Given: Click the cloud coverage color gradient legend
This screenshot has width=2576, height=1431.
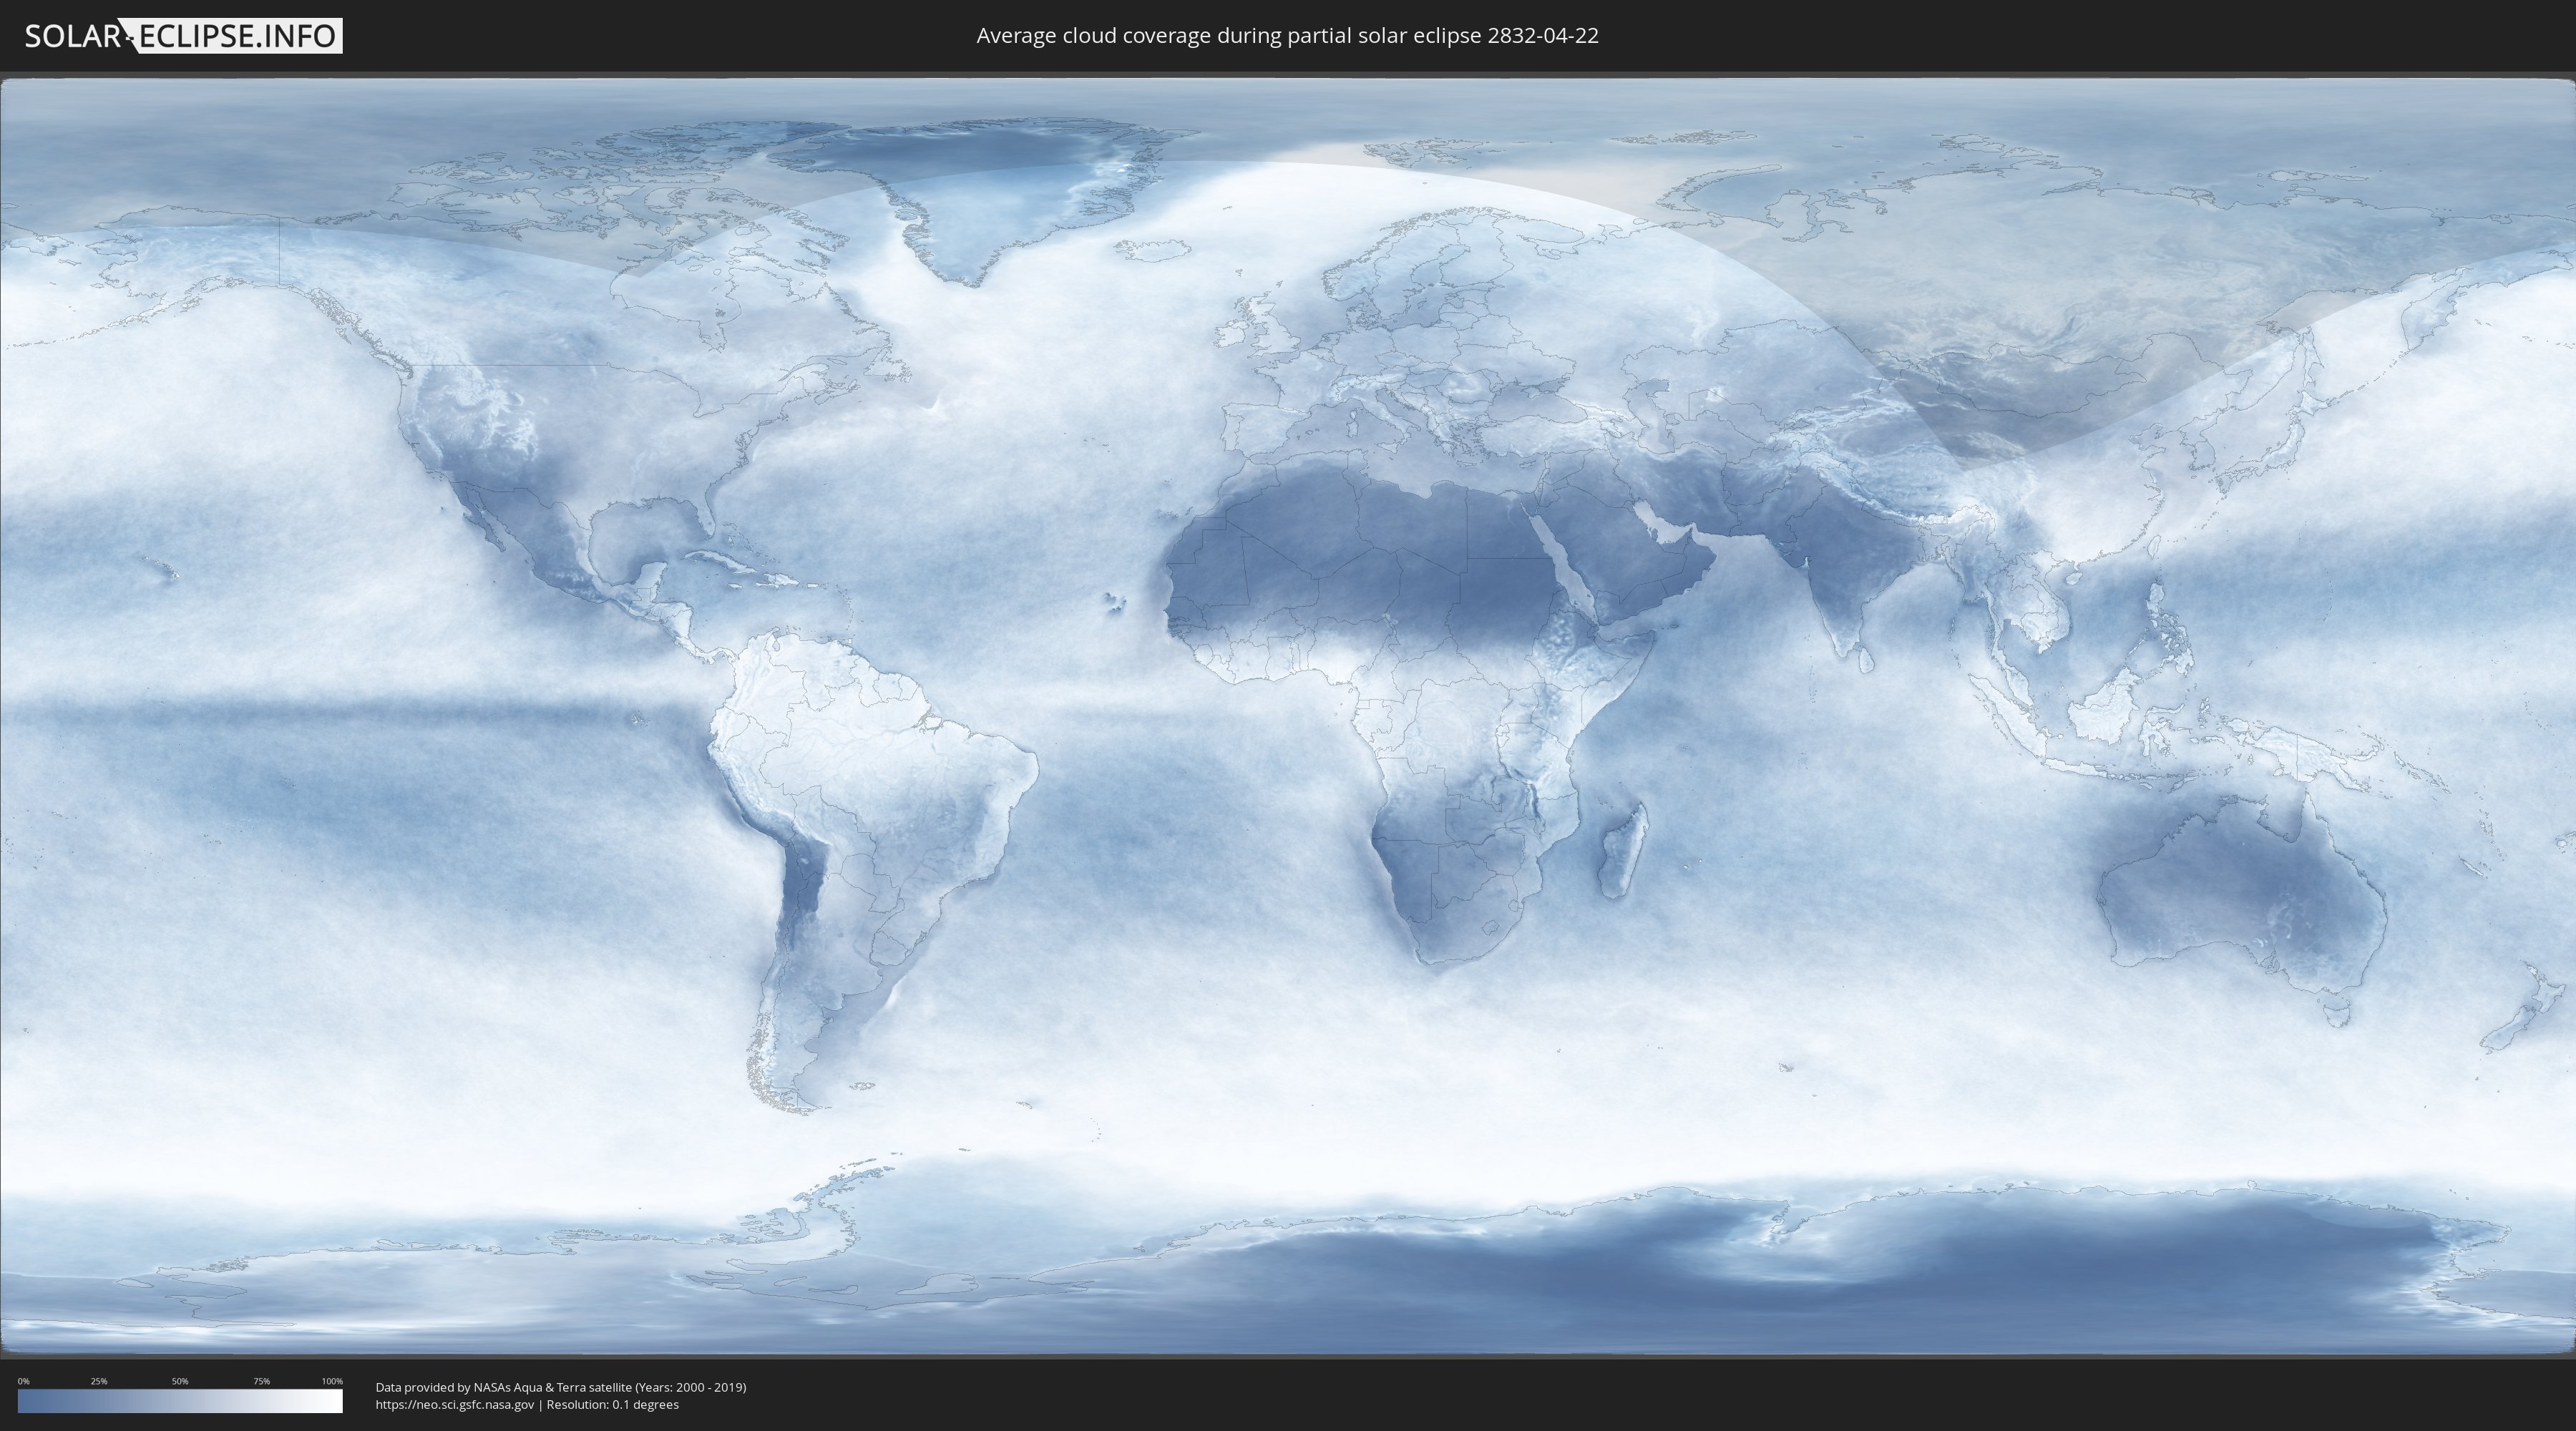Looking at the screenshot, I should pyautogui.click(x=180, y=1401).
